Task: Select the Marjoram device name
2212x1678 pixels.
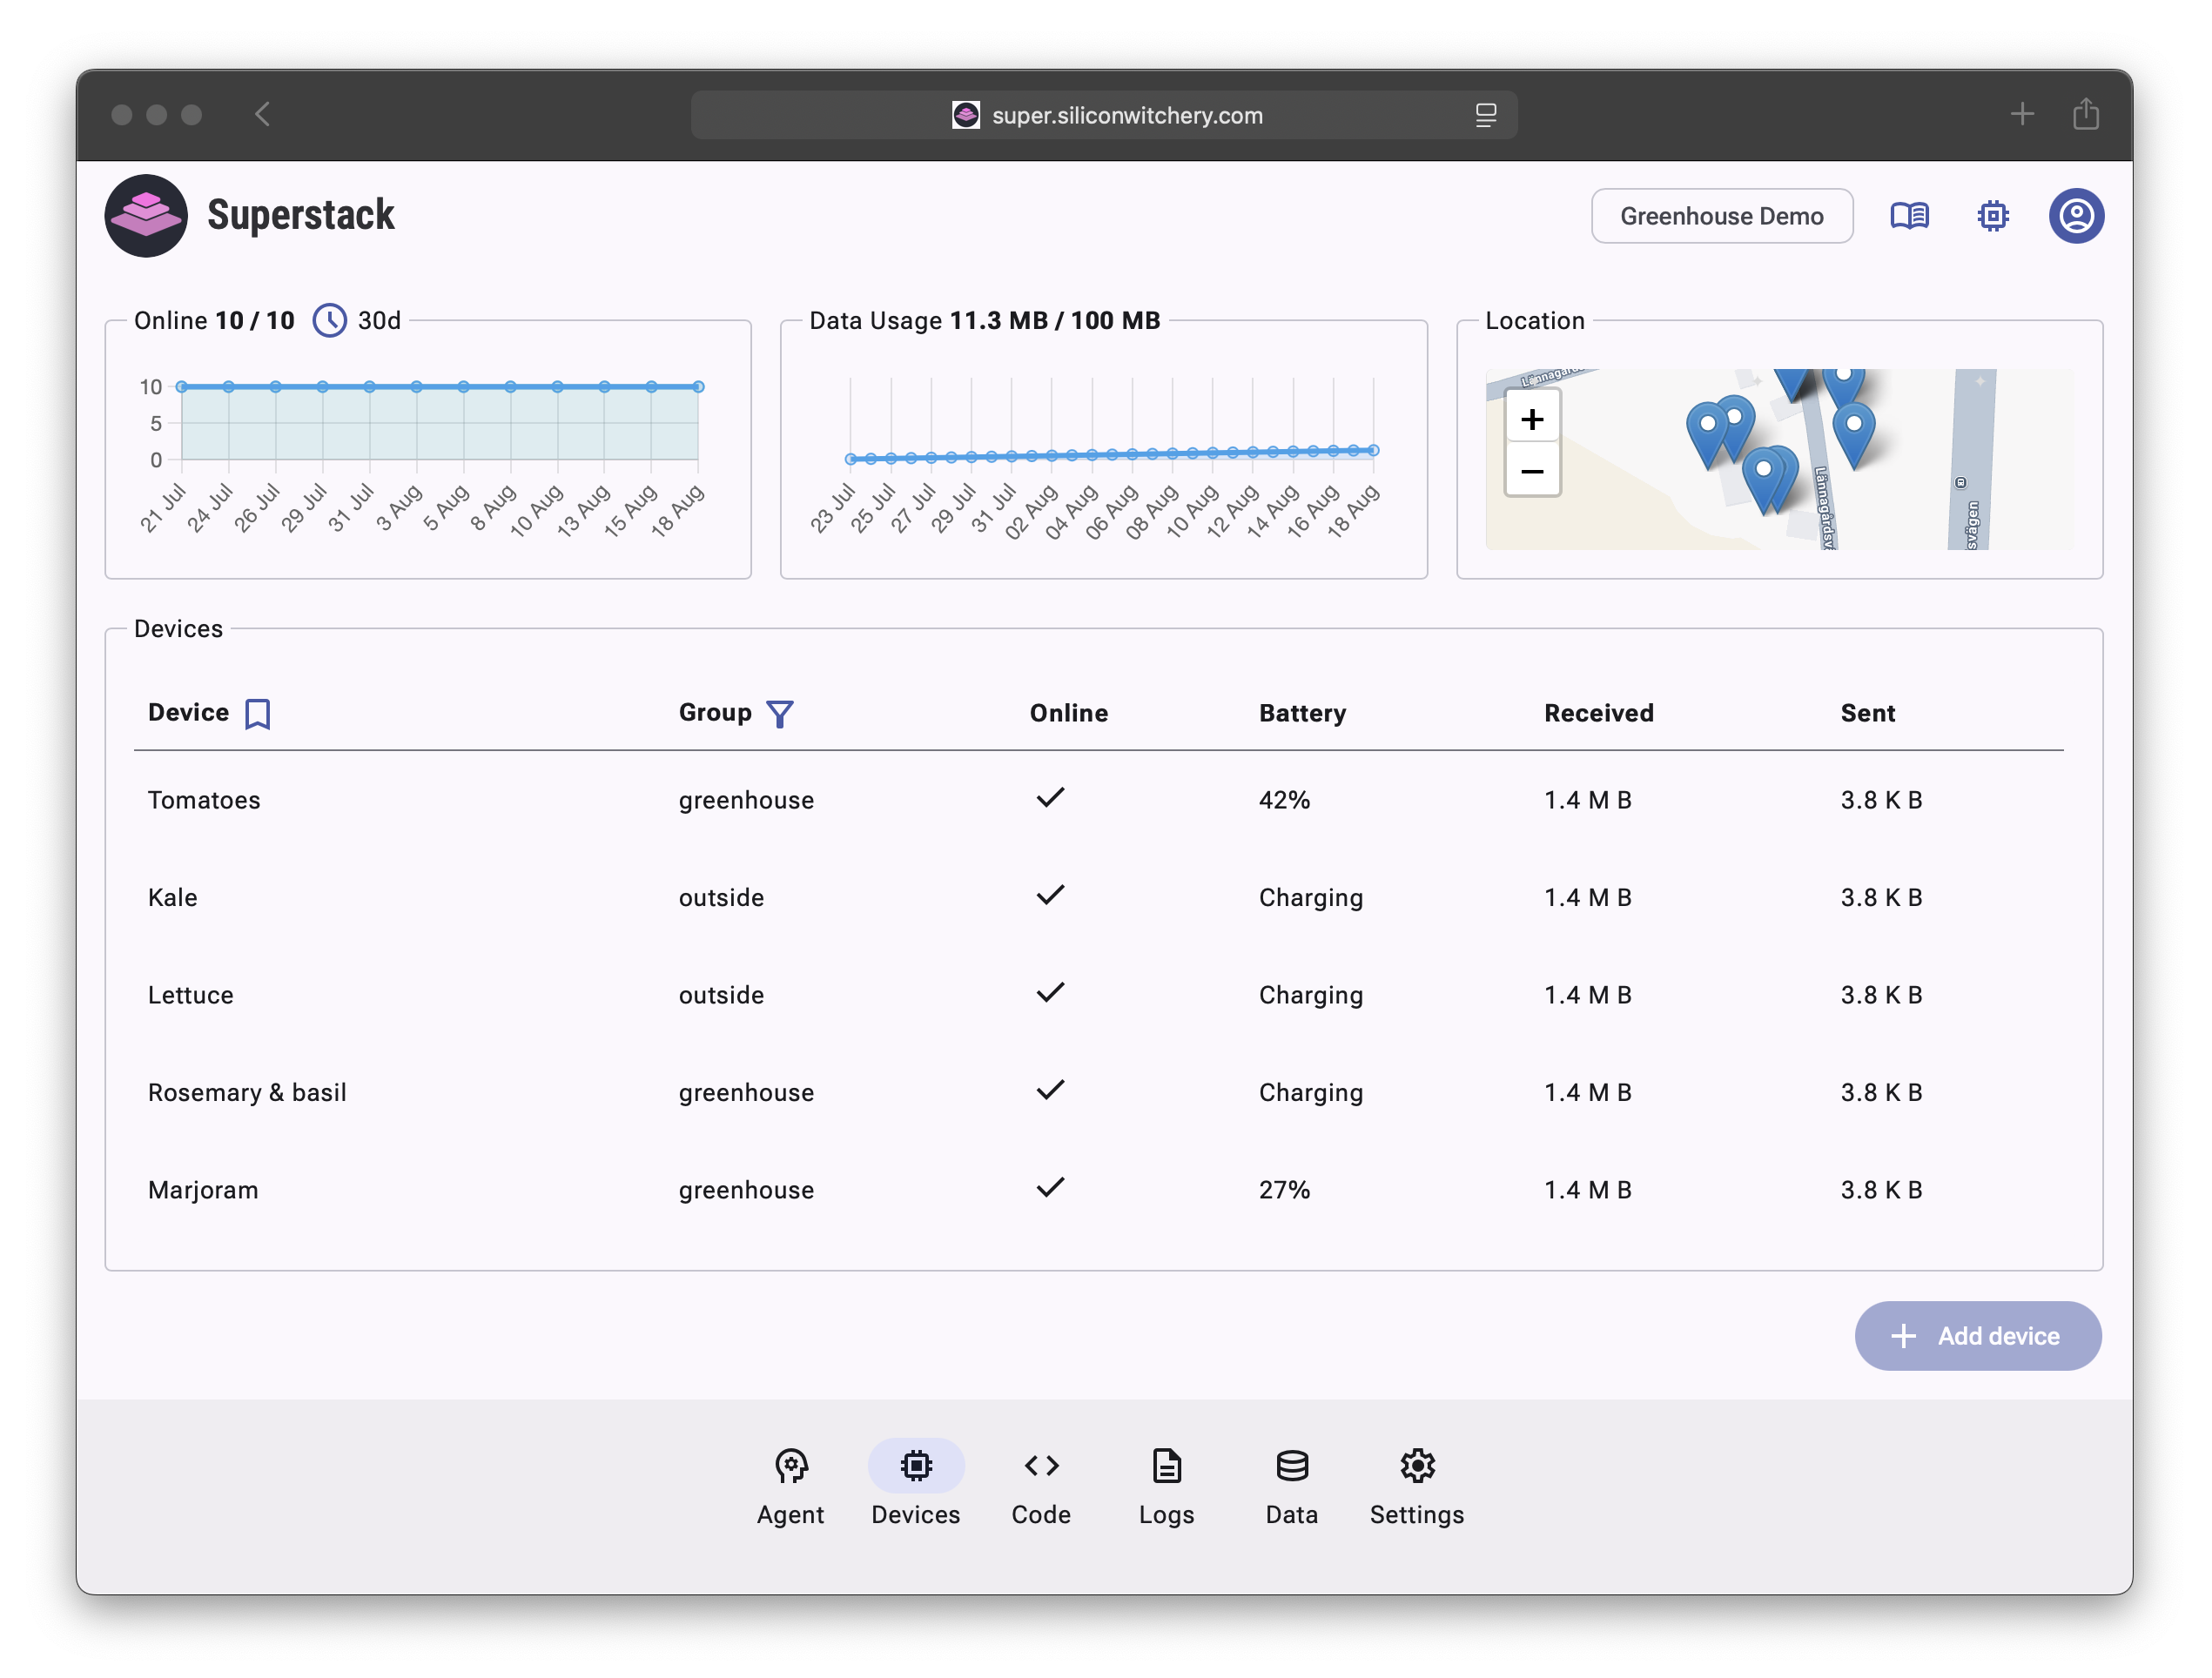Action: pos(203,1190)
